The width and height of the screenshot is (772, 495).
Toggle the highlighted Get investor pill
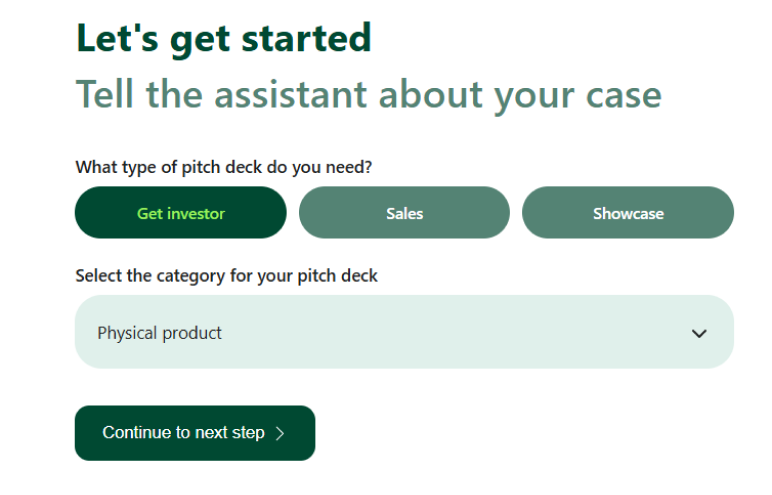click(181, 212)
